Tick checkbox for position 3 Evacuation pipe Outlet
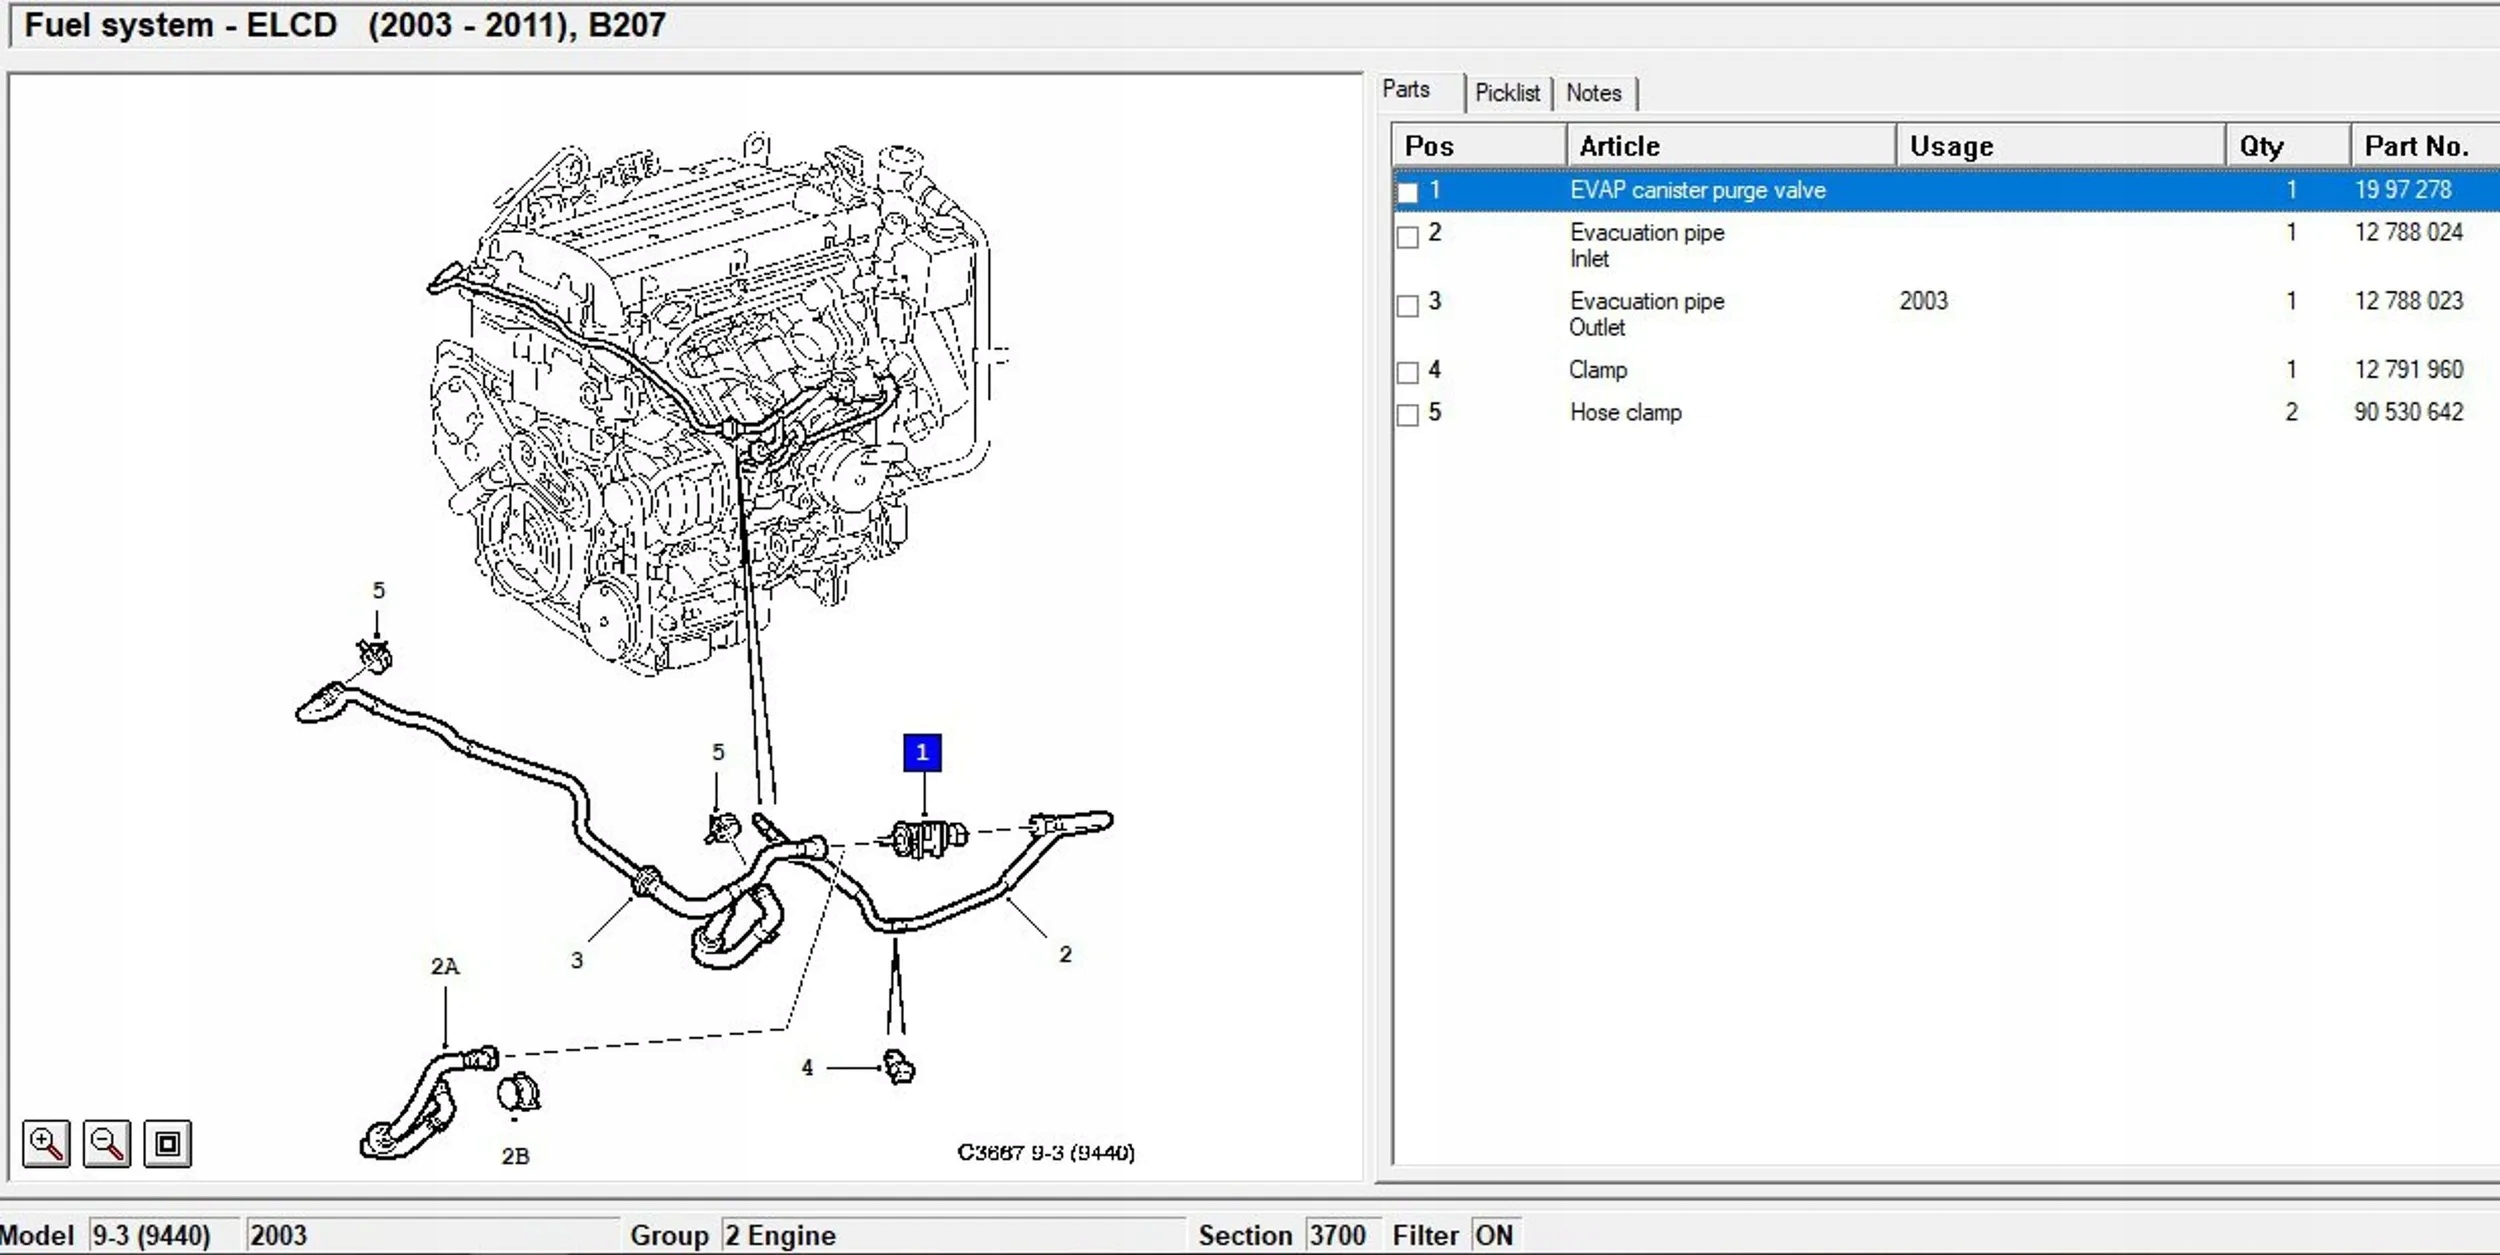This screenshot has width=2500, height=1255. pos(1408,306)
